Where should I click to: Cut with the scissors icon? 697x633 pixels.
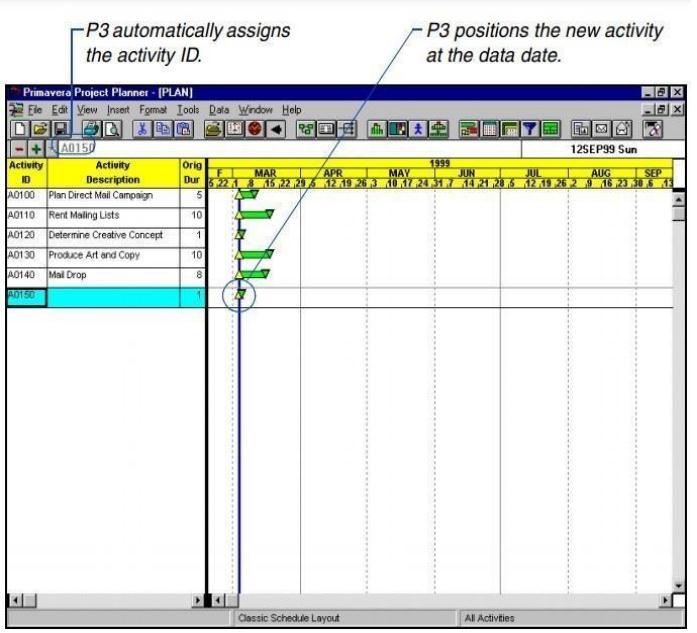142,129
